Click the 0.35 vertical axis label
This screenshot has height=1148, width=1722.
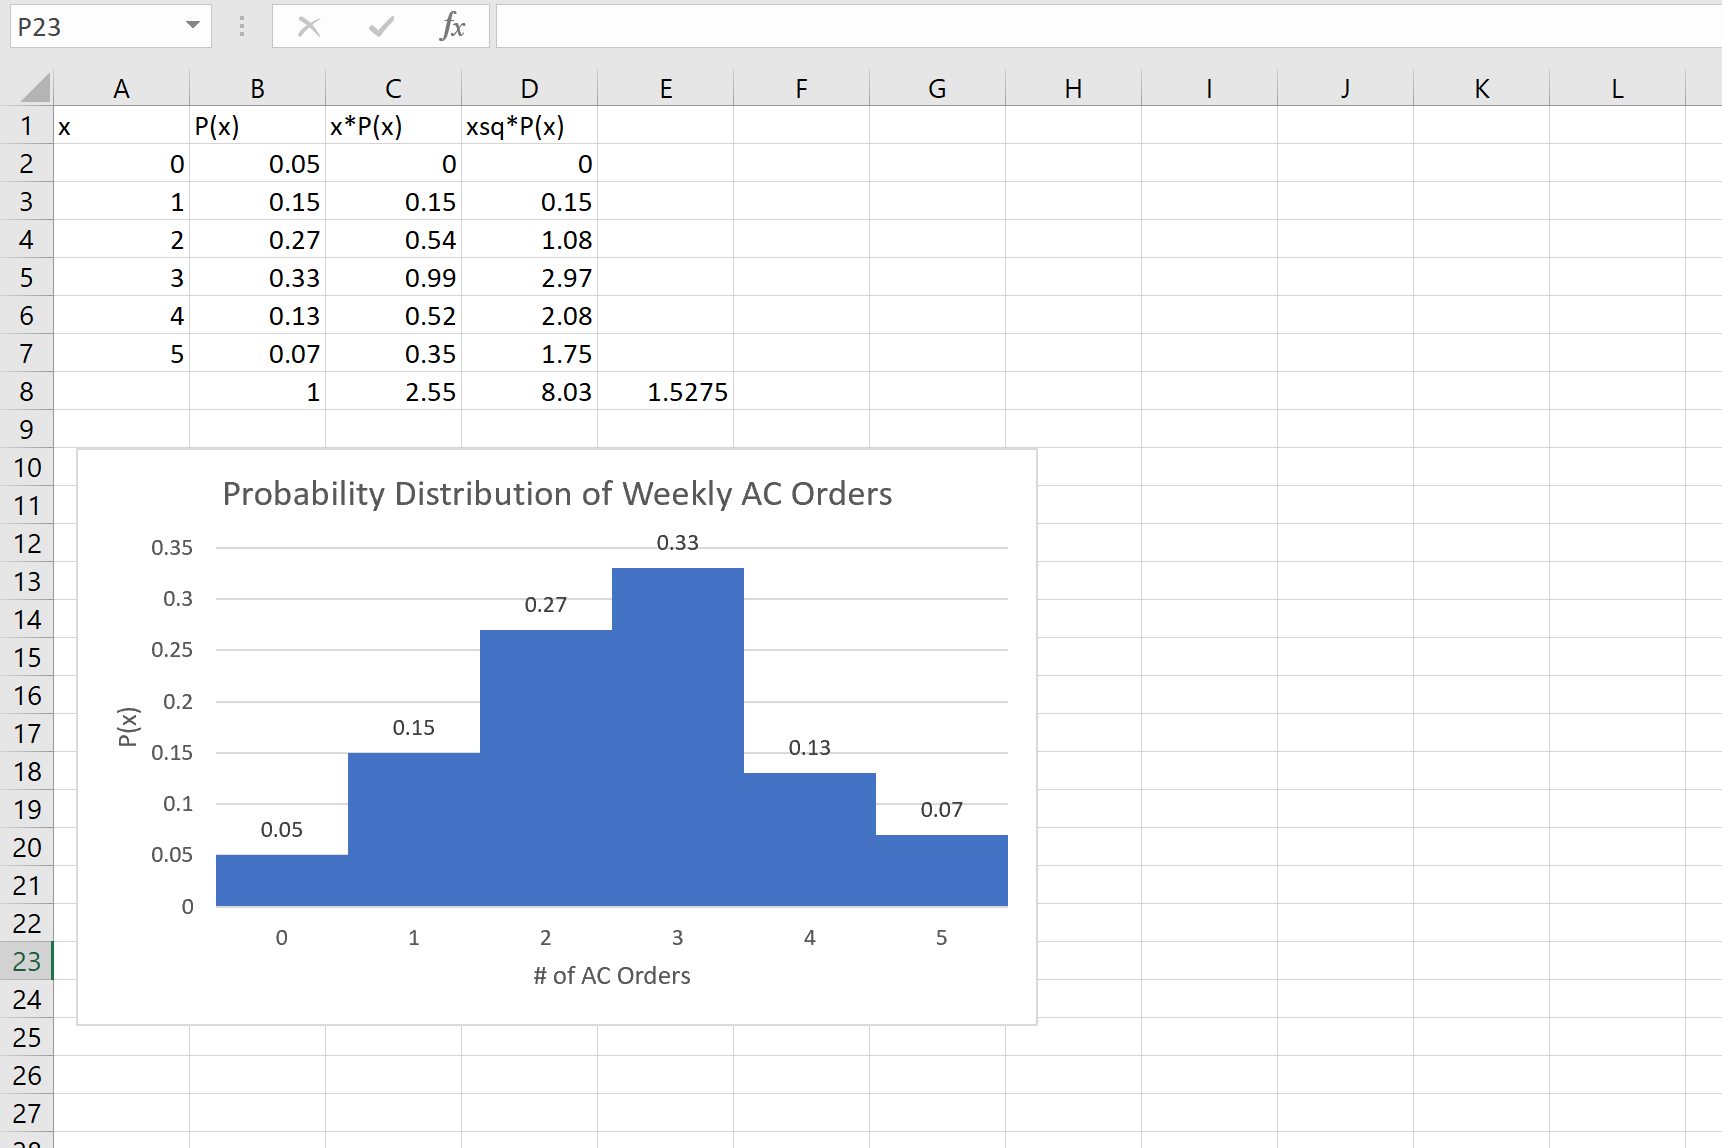[172, 548]
